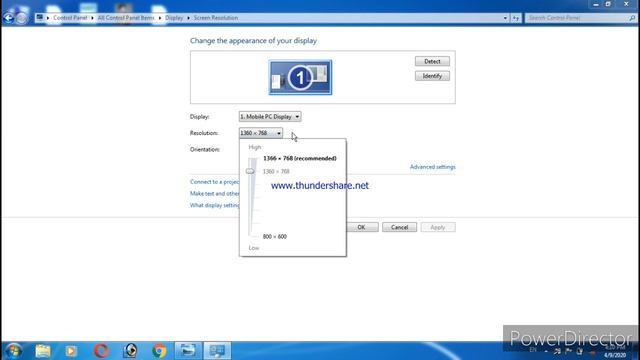The height and width of the screenshot is (360, 640).
Task: Open Windows Explorer from the taskbar
Action: coord(43,351)
